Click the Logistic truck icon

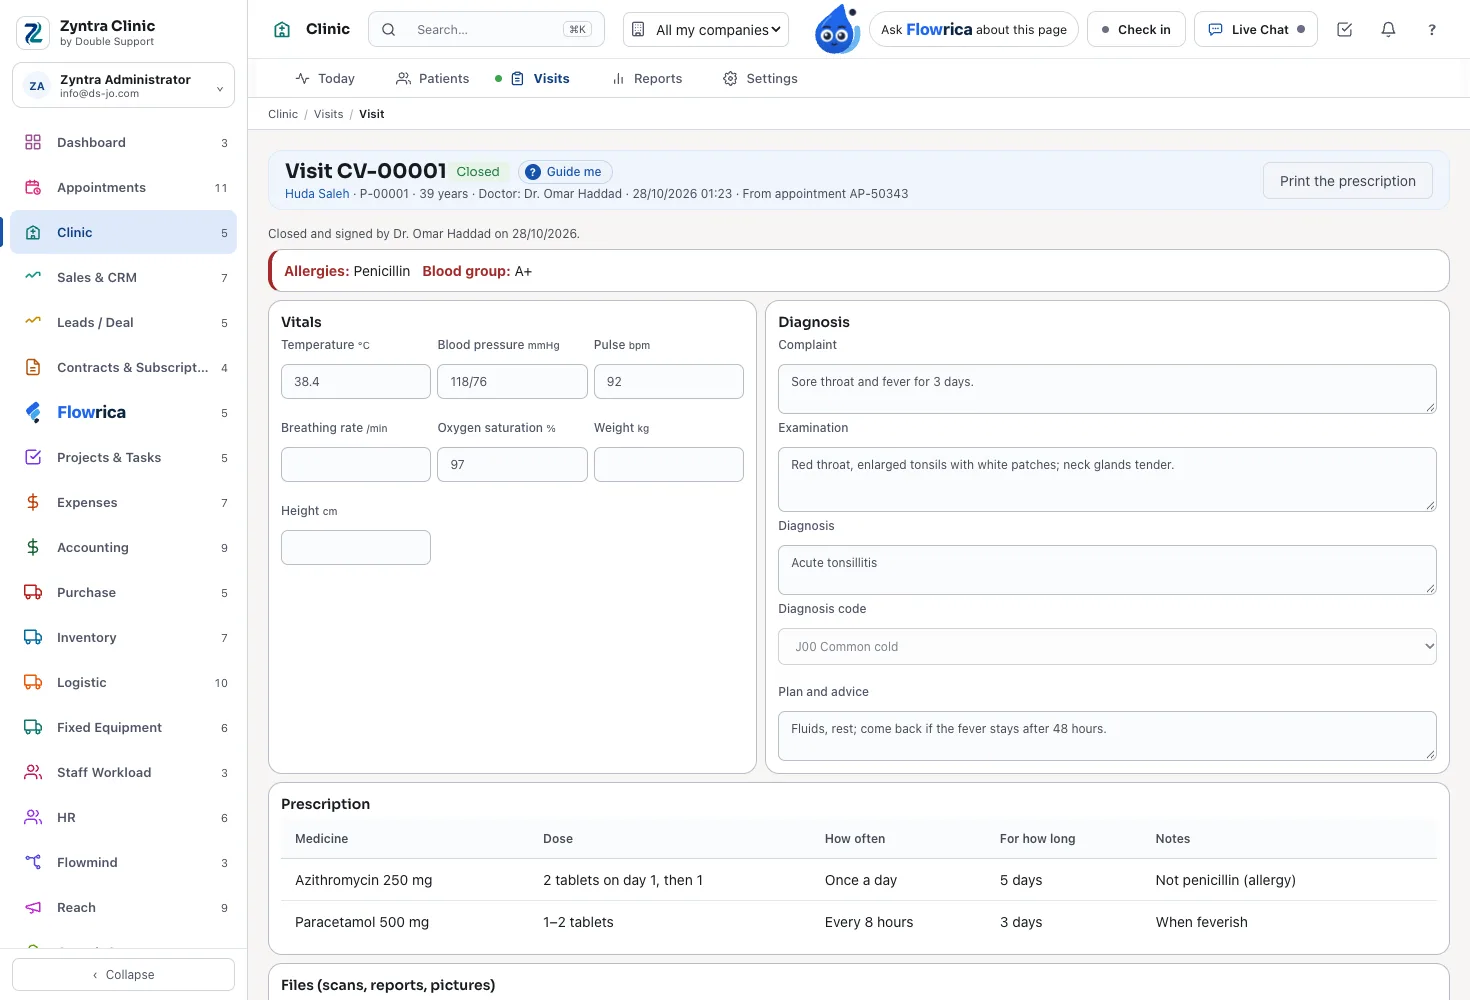coord(33,682)
